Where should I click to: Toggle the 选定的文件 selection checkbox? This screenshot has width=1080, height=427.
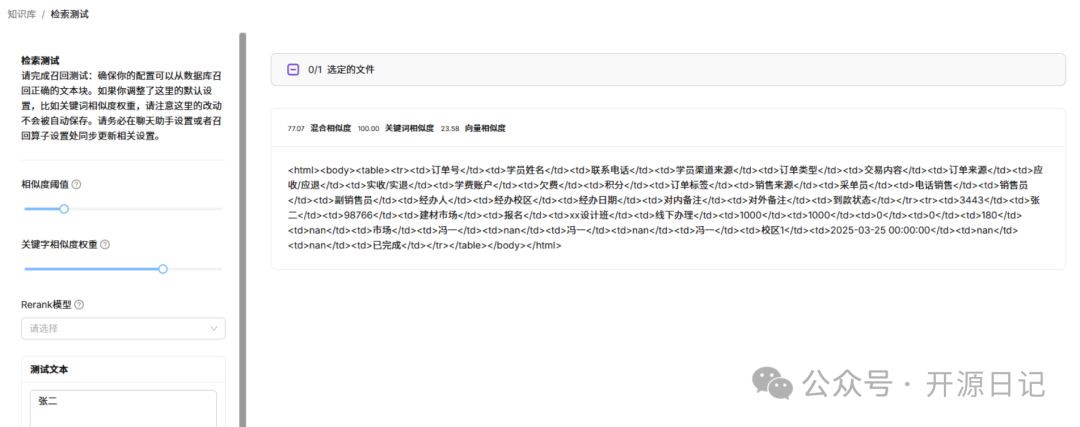coord(293,70)
